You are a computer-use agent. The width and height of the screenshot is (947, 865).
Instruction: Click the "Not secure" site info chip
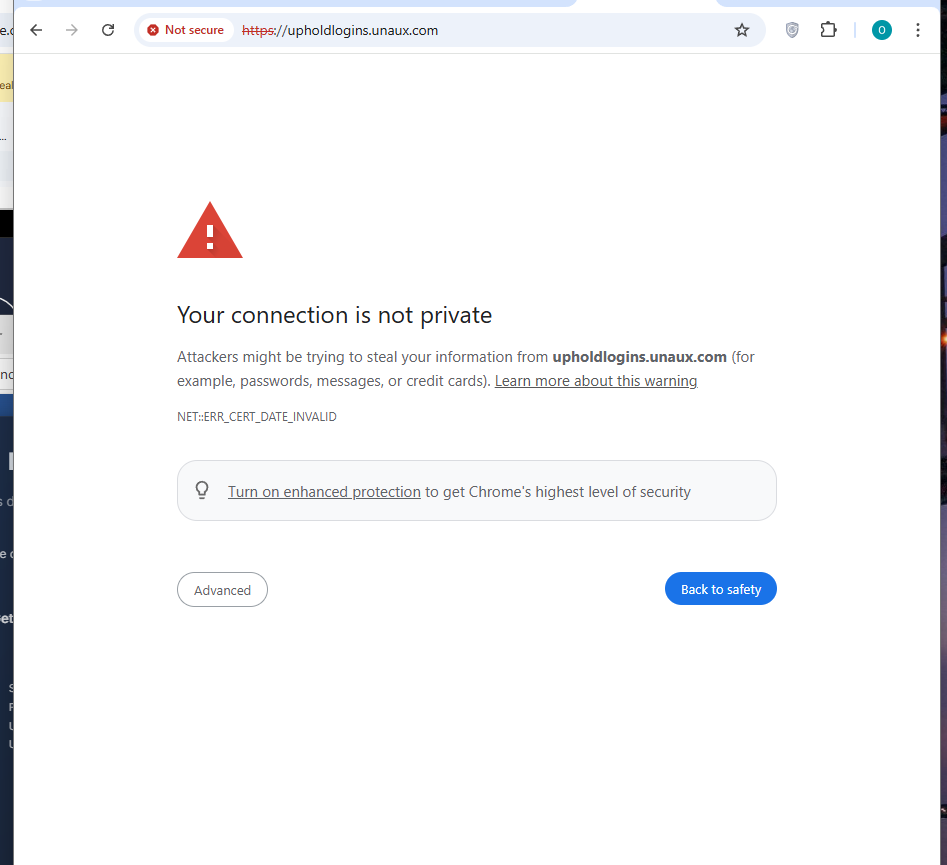tap(186, 30)
